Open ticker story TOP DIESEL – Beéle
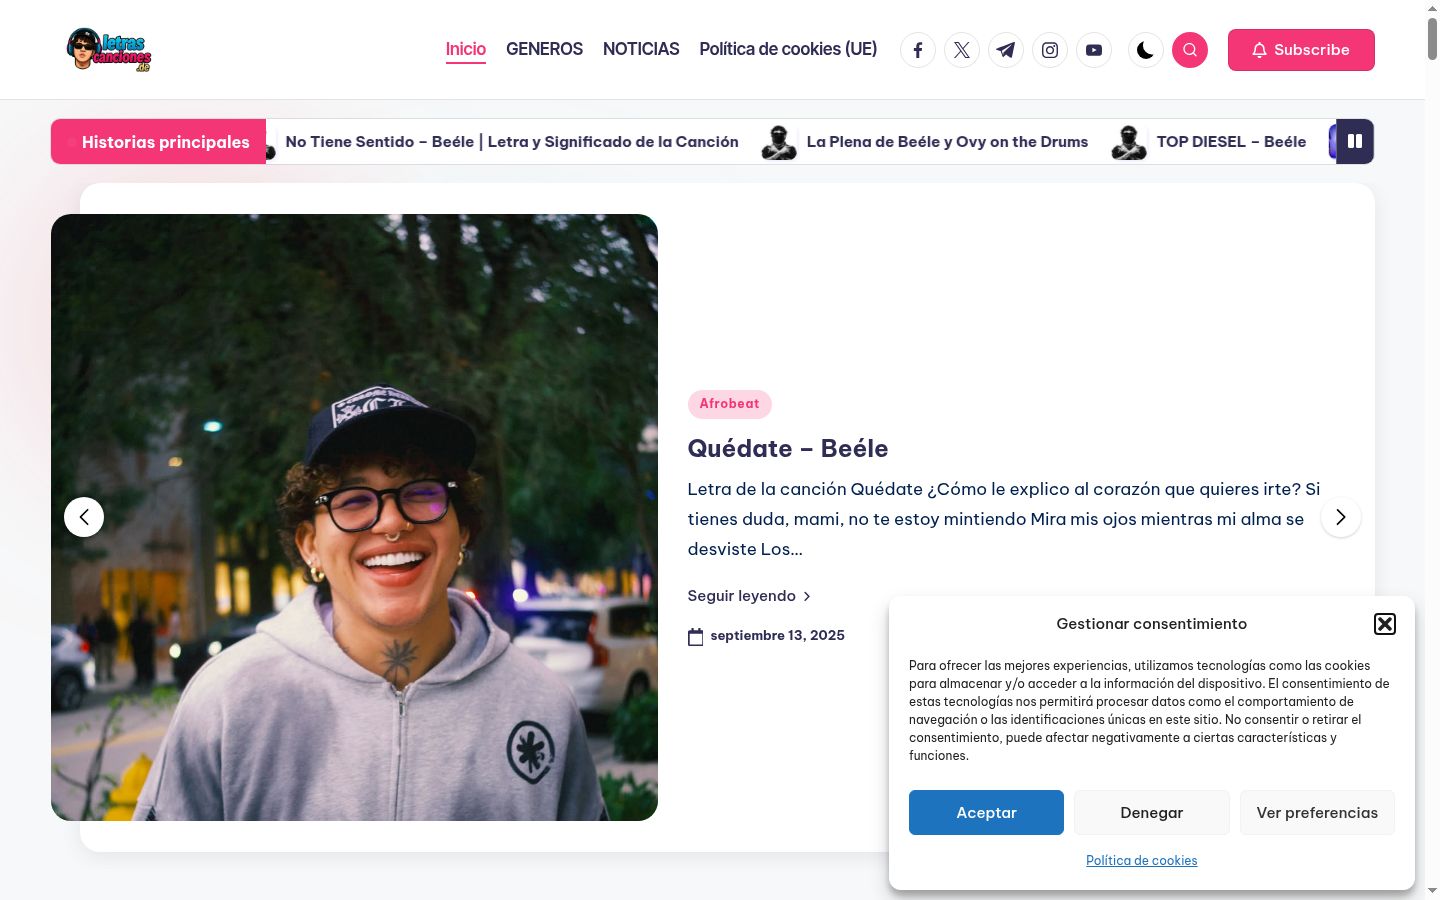Image resolution: width=1440 pixels, height=900 pixels. click(1231, 142)
